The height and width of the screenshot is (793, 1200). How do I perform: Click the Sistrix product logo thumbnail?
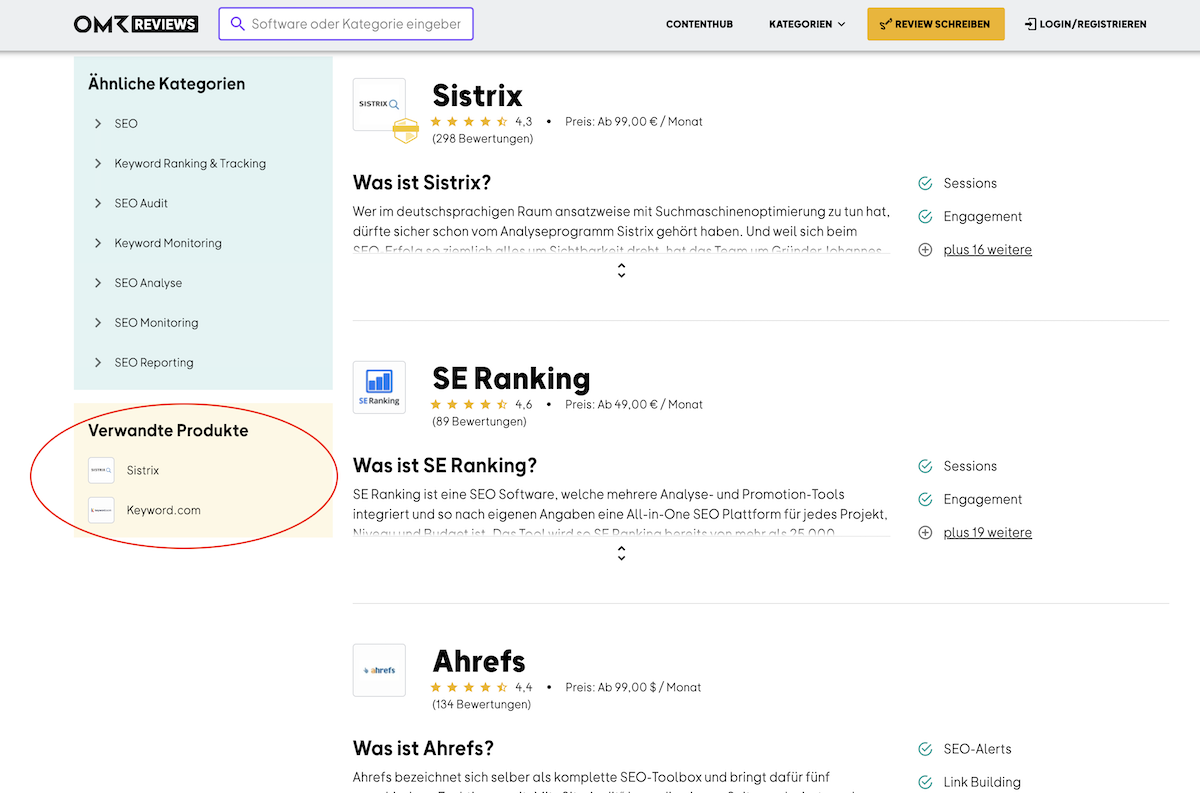[x=379, y=104]
